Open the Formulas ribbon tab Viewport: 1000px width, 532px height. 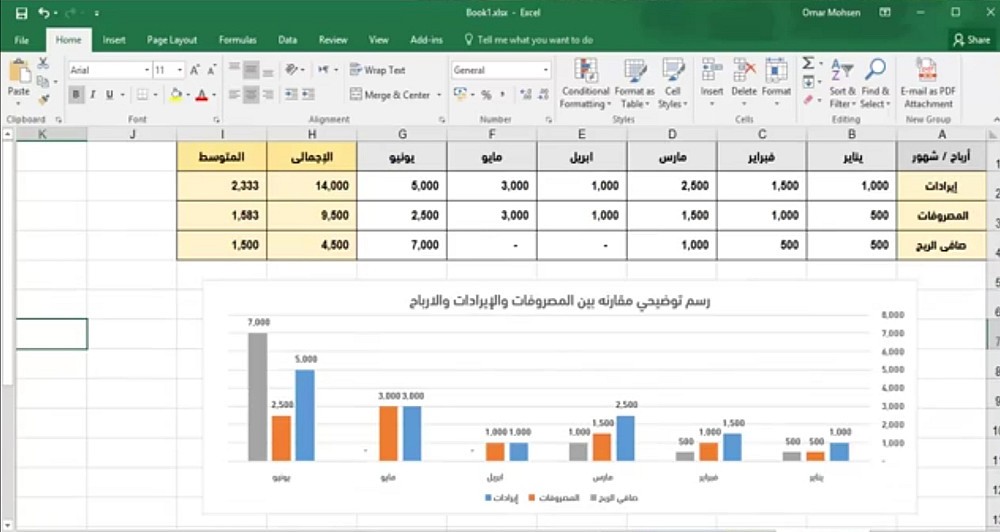237,40
